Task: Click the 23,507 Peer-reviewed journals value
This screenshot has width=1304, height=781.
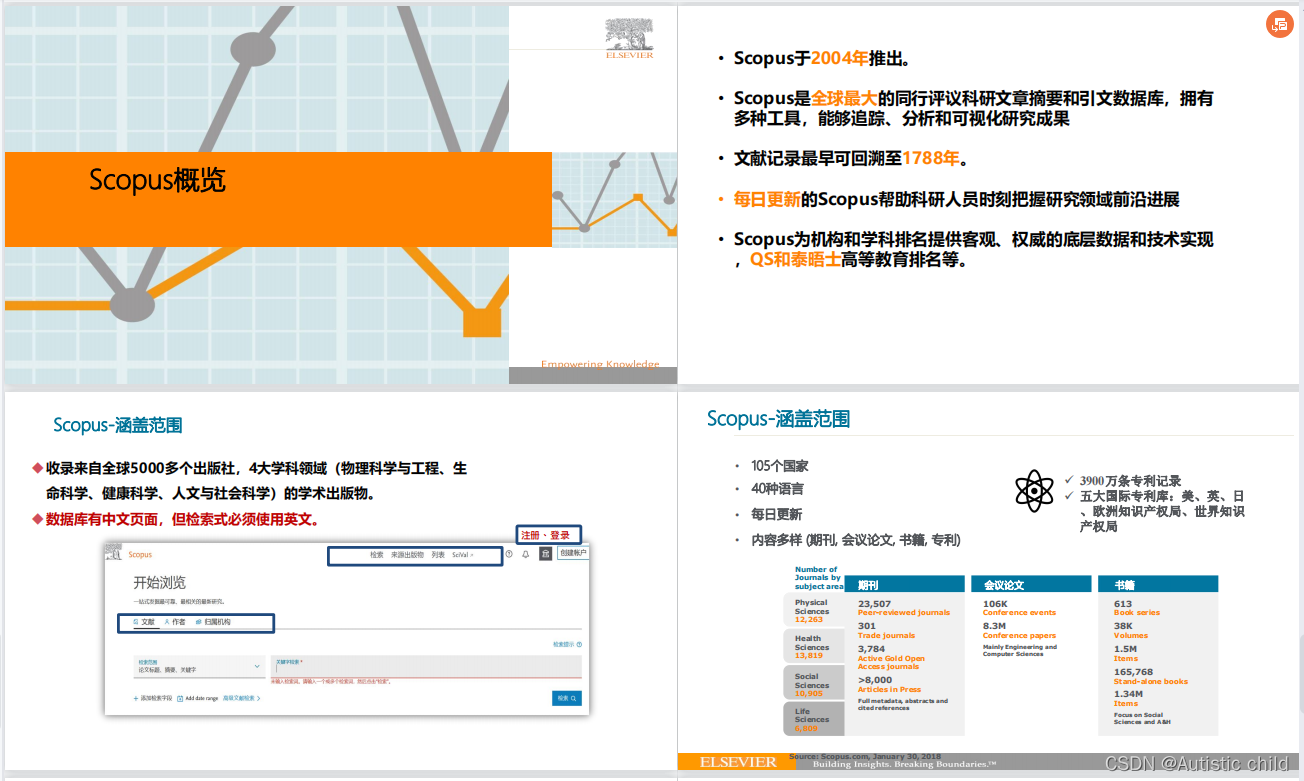Action: [x=903, y=608]
